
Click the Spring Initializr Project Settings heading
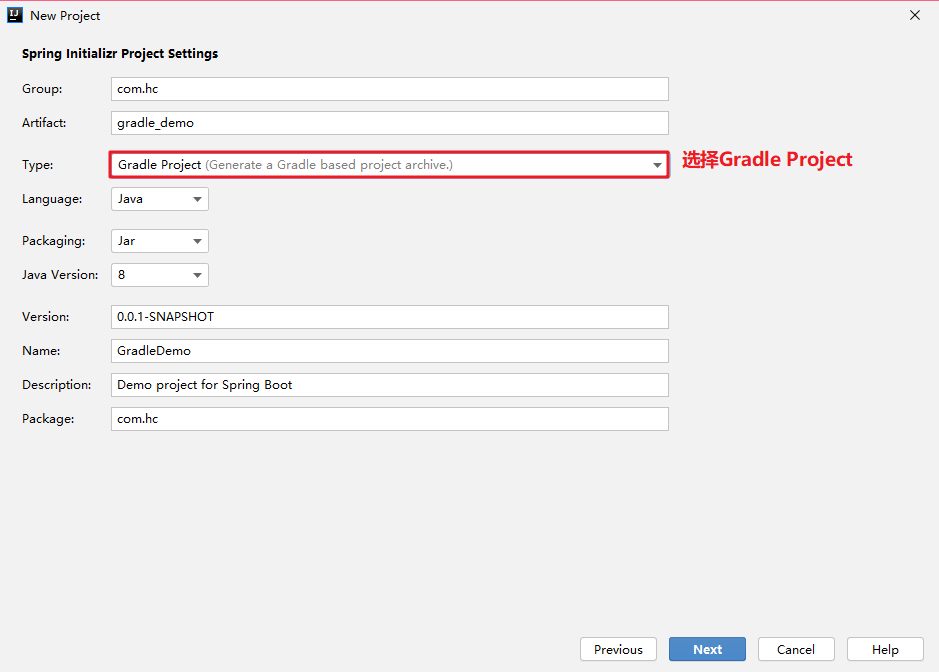[x=120, y=54]
